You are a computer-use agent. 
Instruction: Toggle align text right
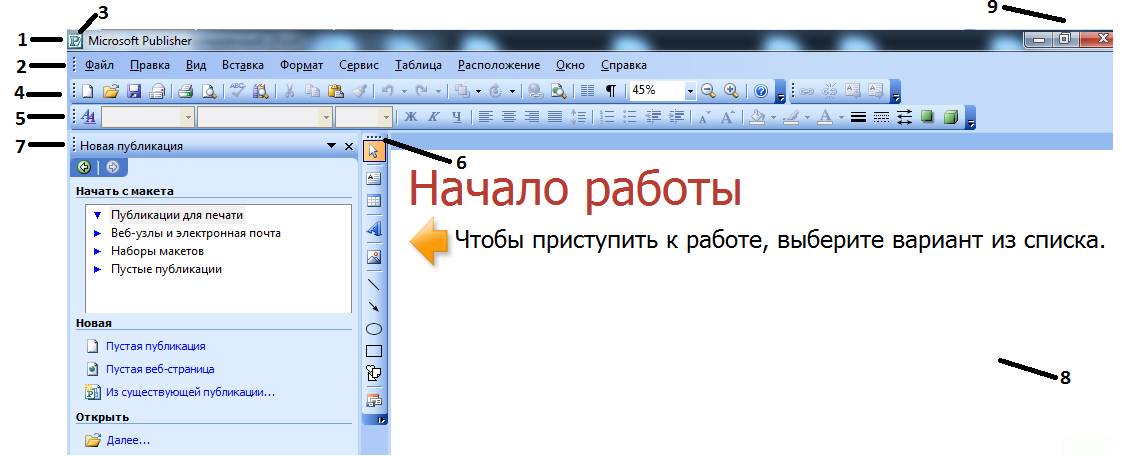[532, 117]
